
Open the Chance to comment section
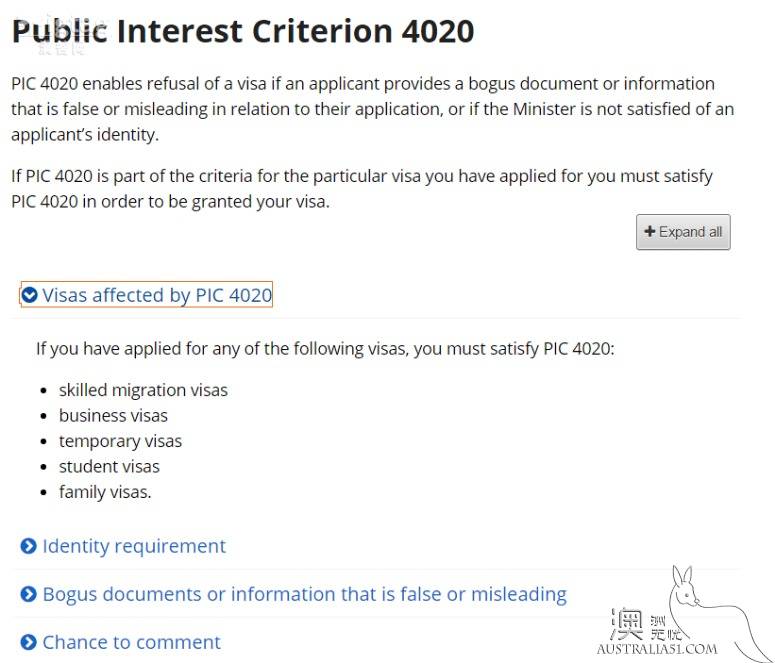121,642
